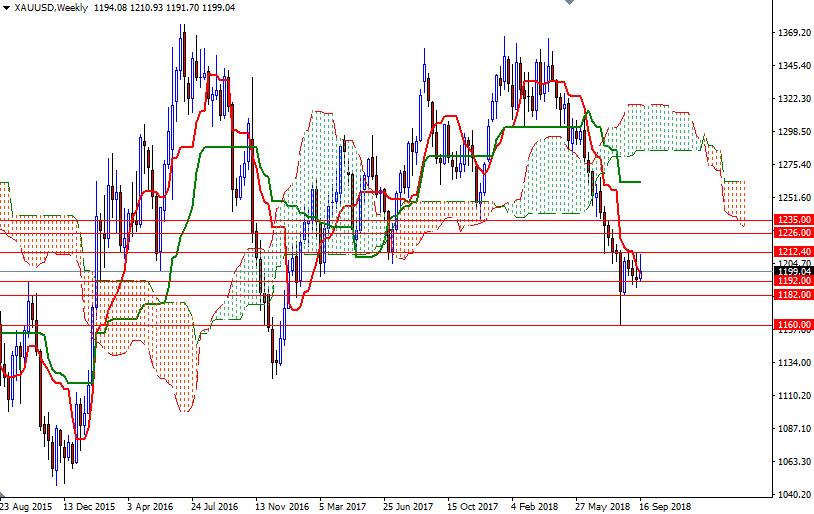Select the 1226.00 red price label
The image size is (814, 514).
click(x=792, y=233)
